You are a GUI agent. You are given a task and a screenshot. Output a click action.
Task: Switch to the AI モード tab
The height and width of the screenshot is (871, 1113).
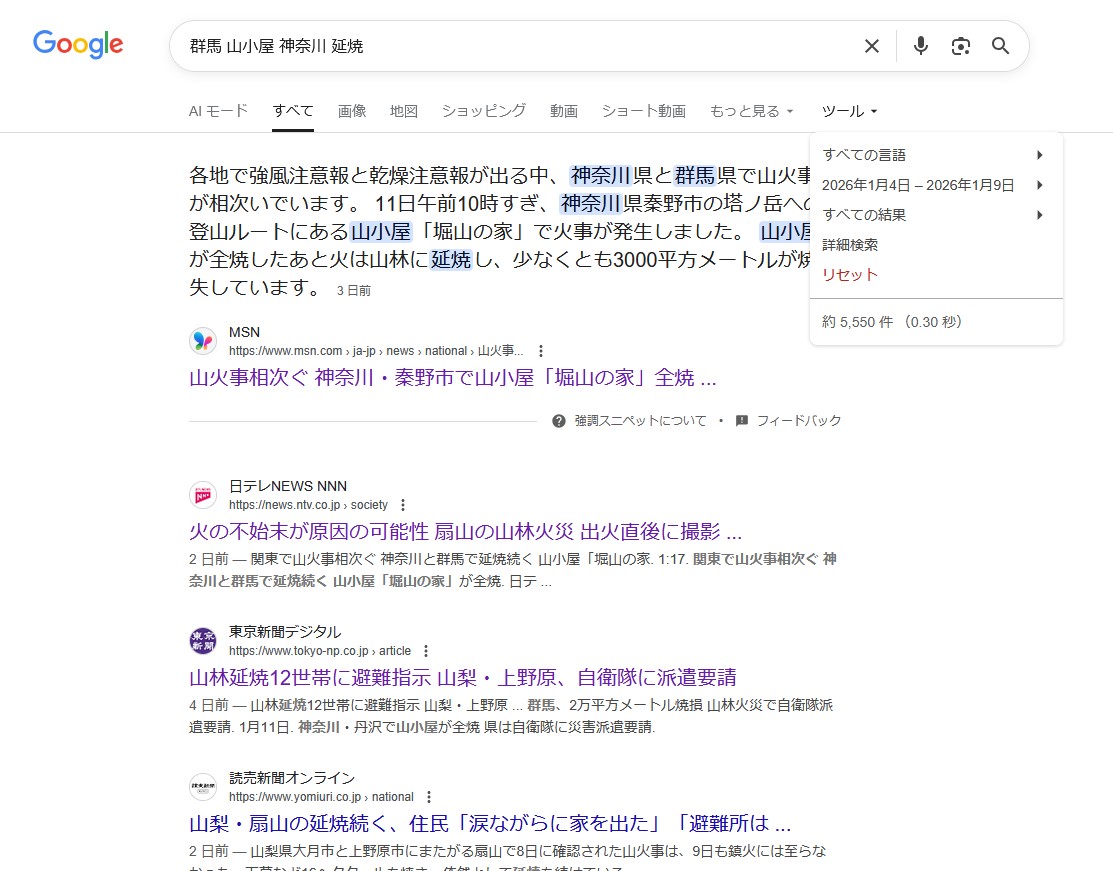point(218,111)
